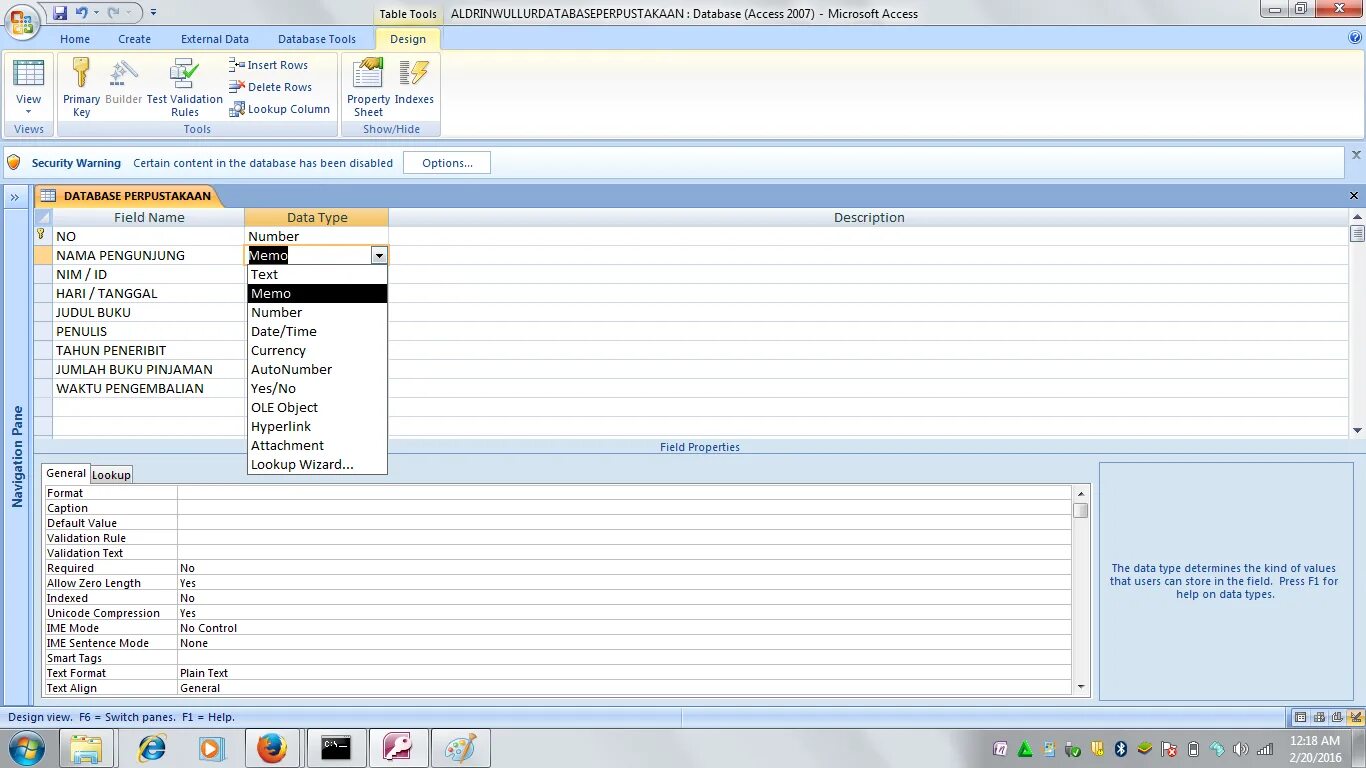Choose OLE Object from the list
The height and width of the screenshot is (768, 1366).
(317, 407)
